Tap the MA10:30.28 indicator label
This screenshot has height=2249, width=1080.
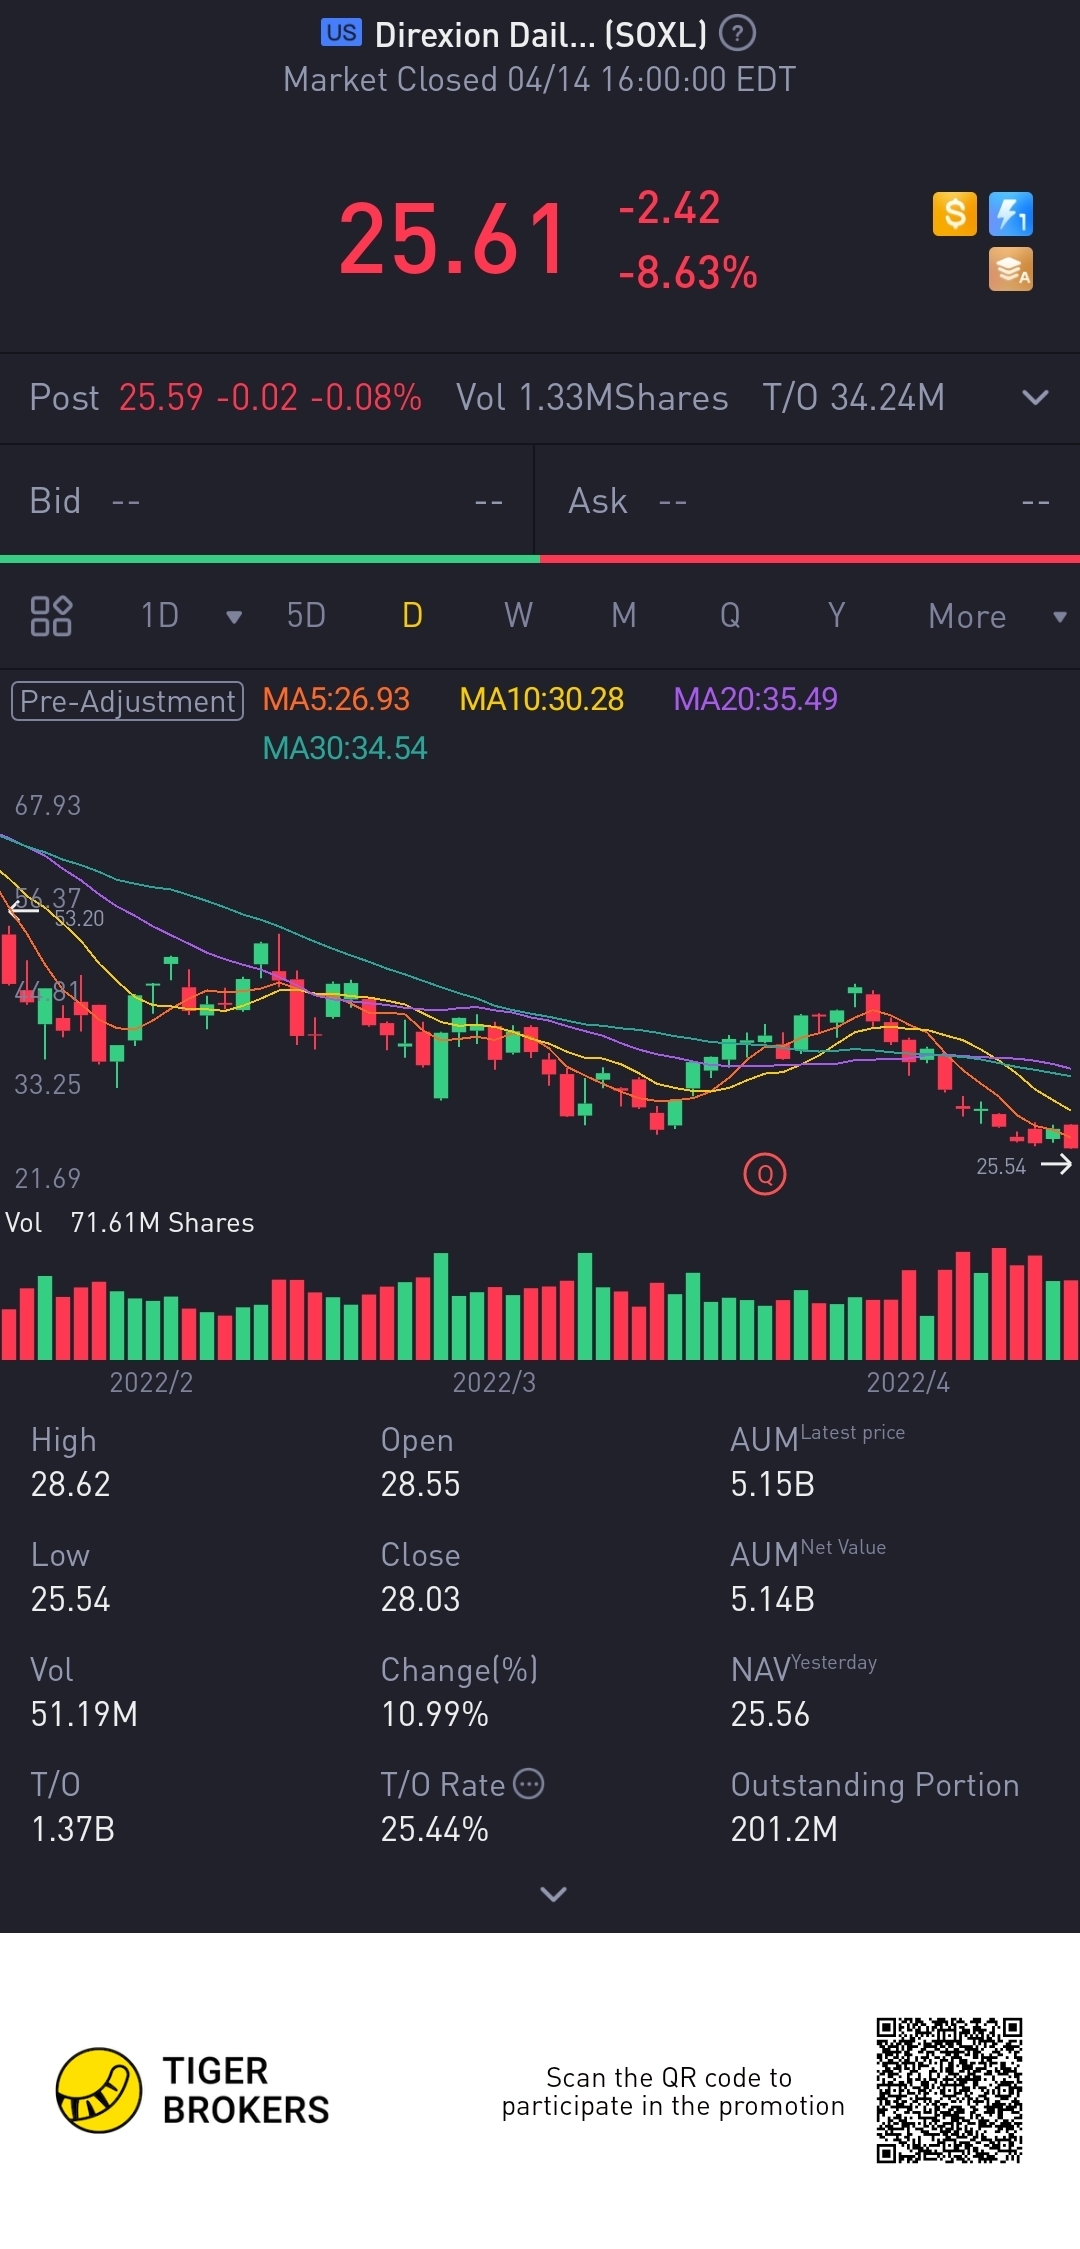[x=541, y=699]
